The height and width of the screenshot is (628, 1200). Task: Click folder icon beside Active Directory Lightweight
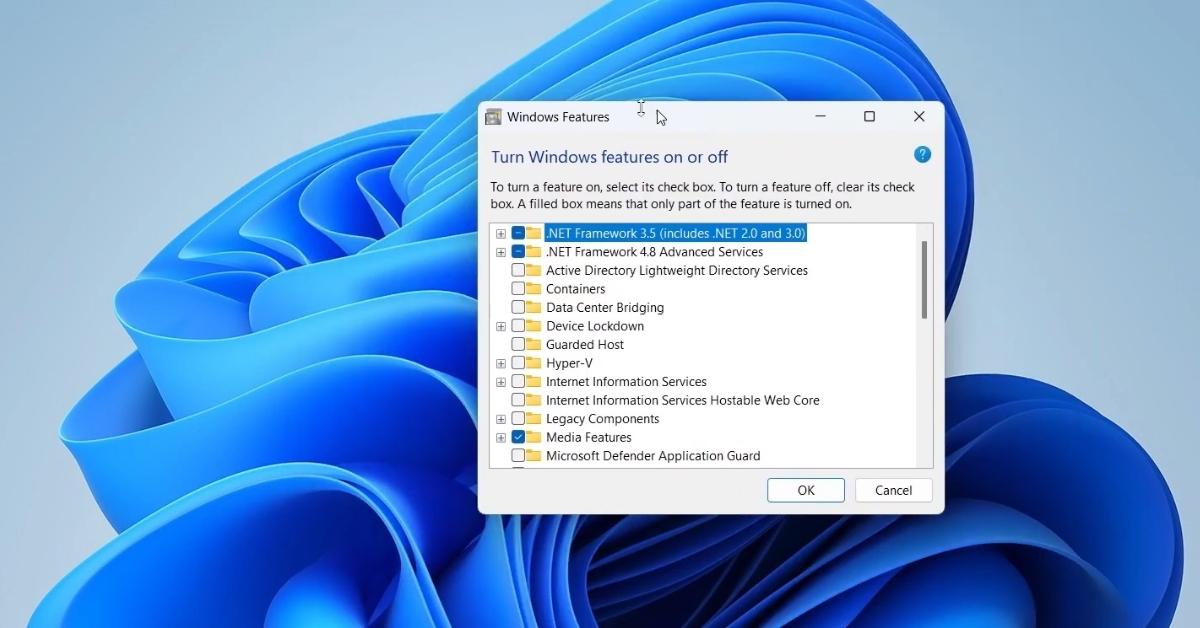tap(534, 270)
